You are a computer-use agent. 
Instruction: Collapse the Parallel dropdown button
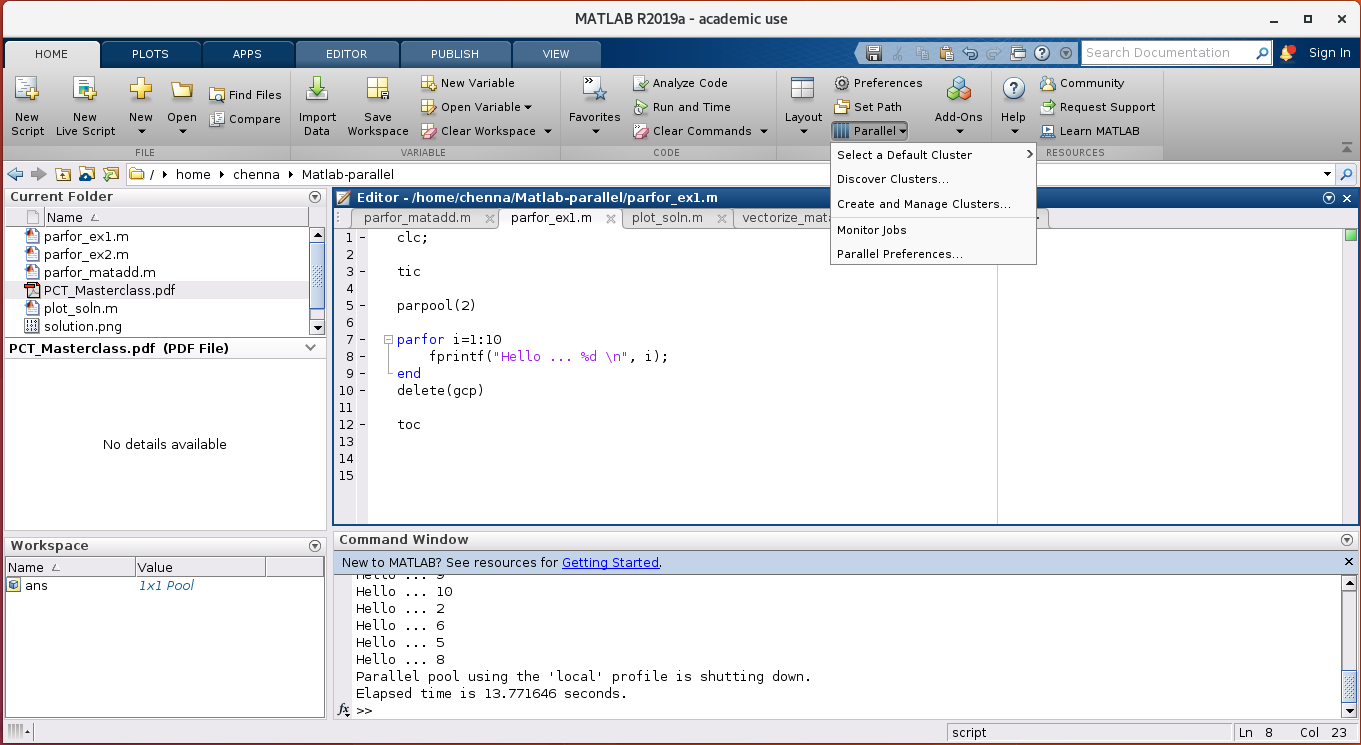pyautogui.click(x=869, y=131)
